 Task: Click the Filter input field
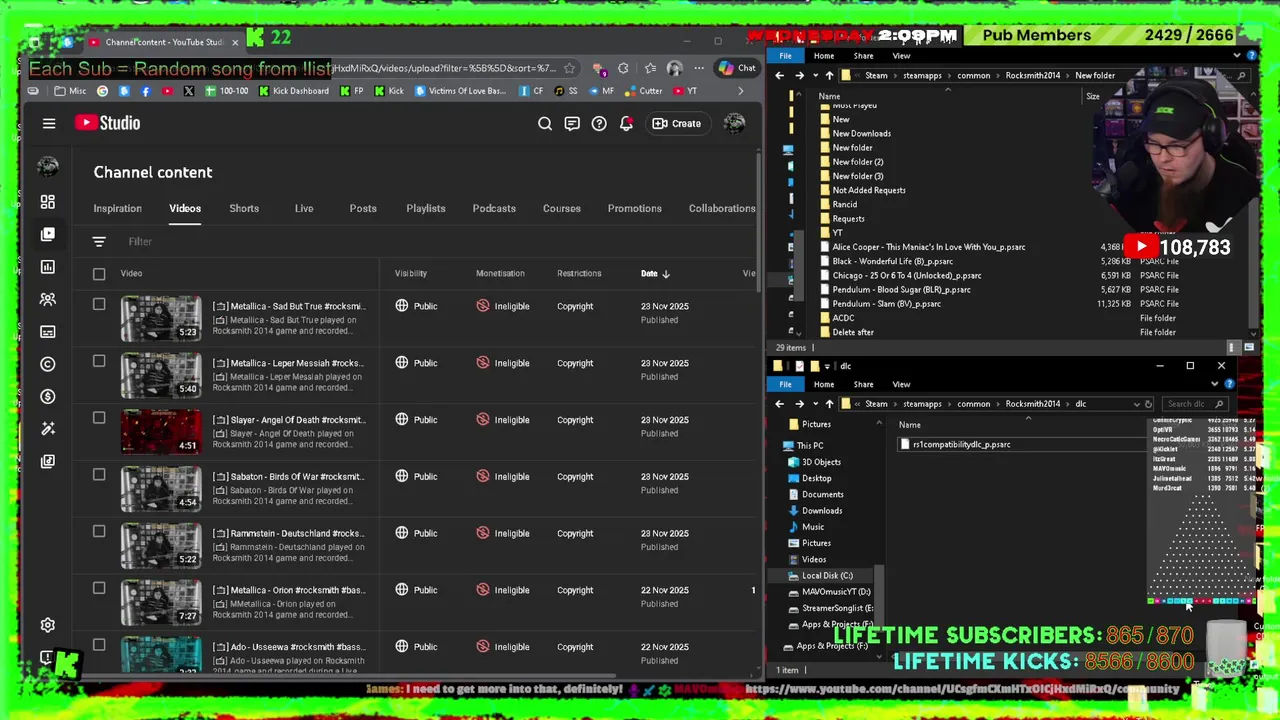(140, 241)
